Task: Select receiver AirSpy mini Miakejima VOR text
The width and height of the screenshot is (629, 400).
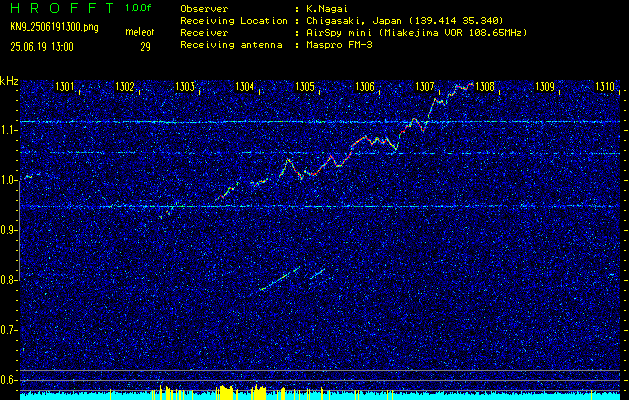Action: pos(416,32)
